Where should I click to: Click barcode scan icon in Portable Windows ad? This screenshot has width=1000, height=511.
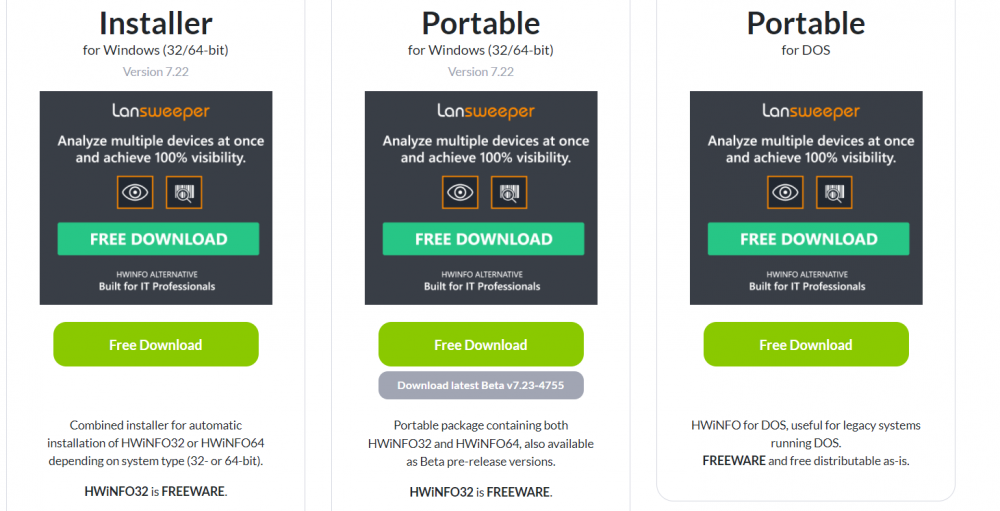tap(509, 192)
